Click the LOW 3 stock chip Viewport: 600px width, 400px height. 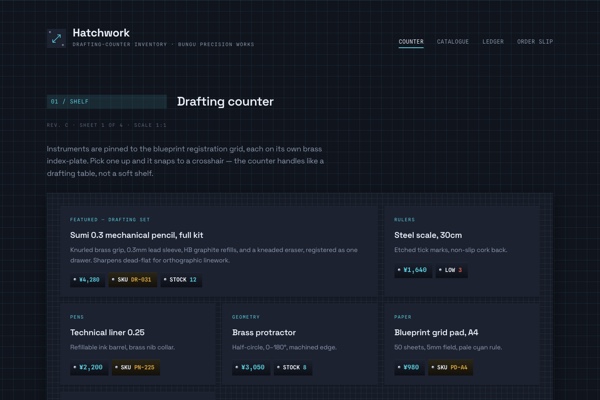452,270
